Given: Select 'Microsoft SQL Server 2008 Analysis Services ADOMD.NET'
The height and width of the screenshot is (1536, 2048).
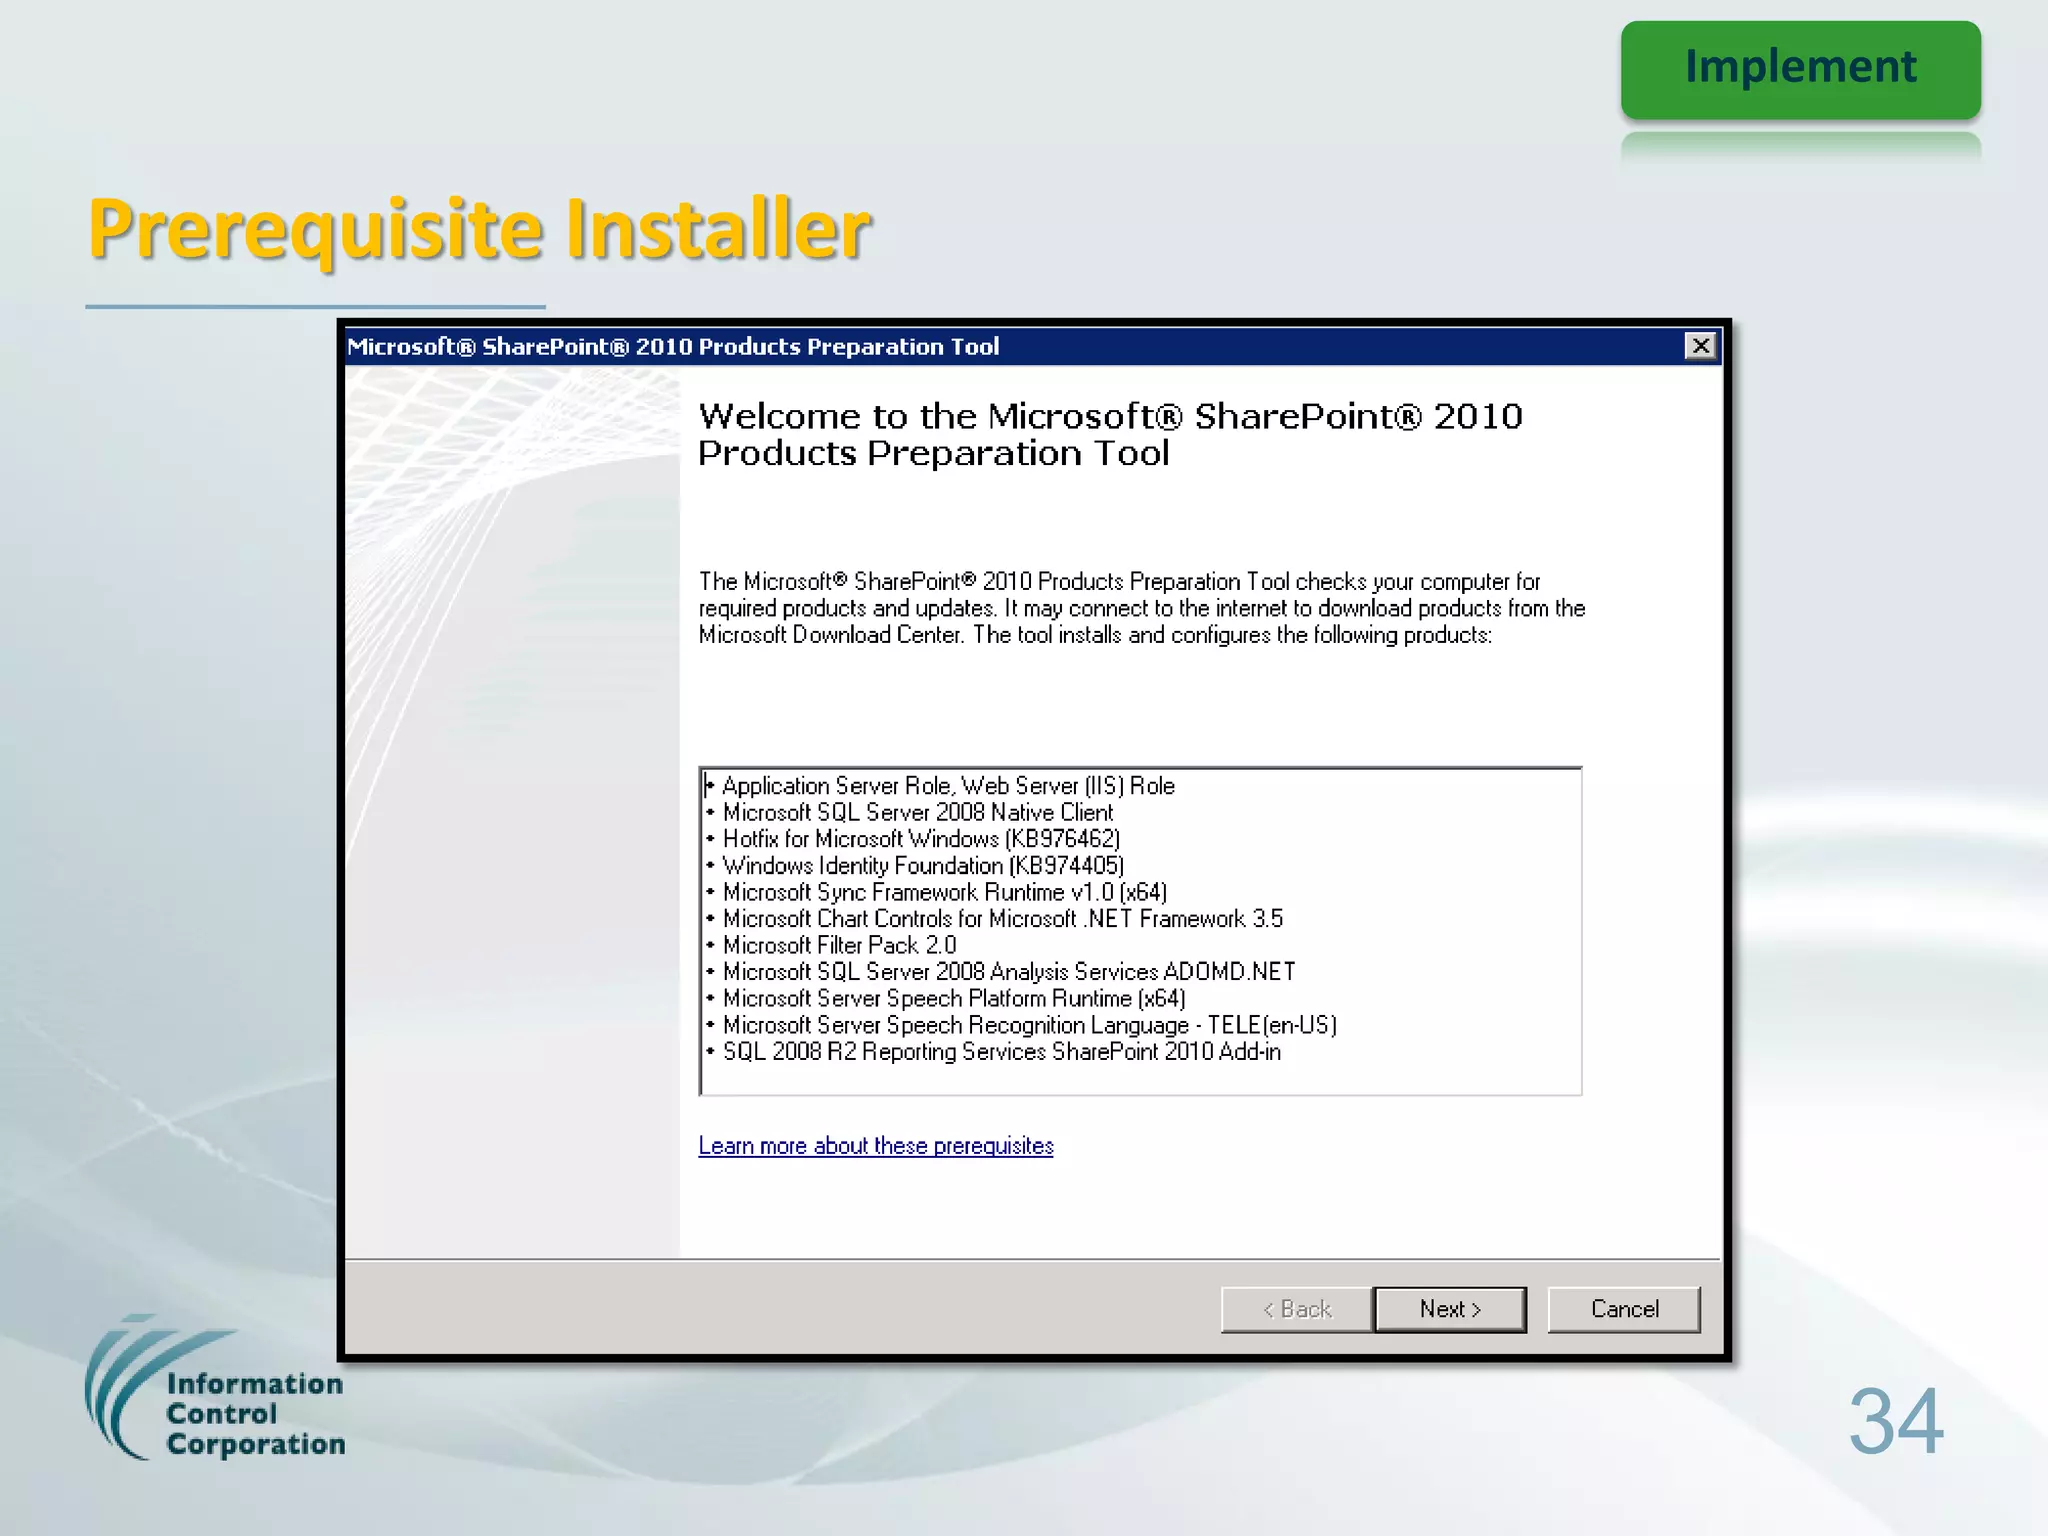Looking at the screenshot, I should click(x=1008, y=971).
